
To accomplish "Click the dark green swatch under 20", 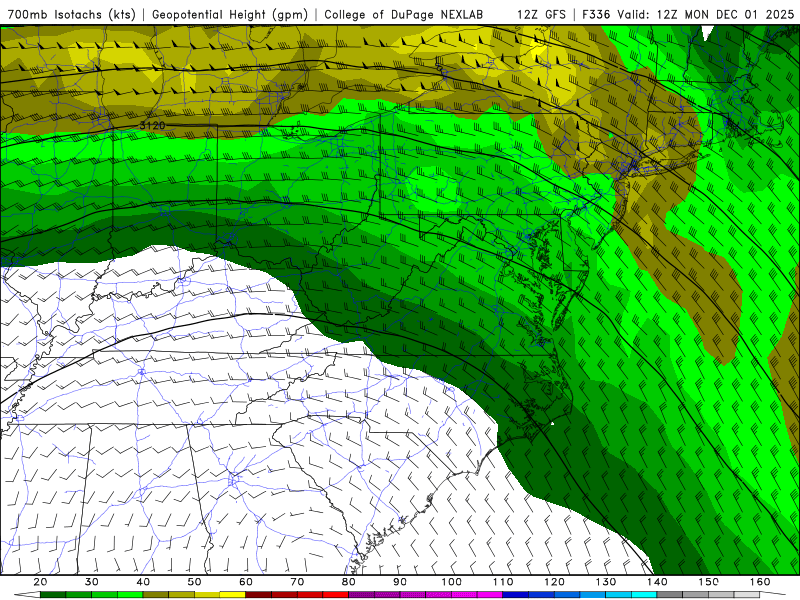I will (x=53, y=595).
